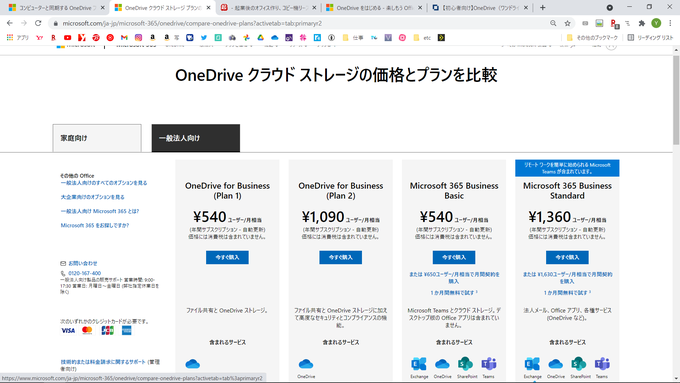Click the address bar URL field

(299, 23)
